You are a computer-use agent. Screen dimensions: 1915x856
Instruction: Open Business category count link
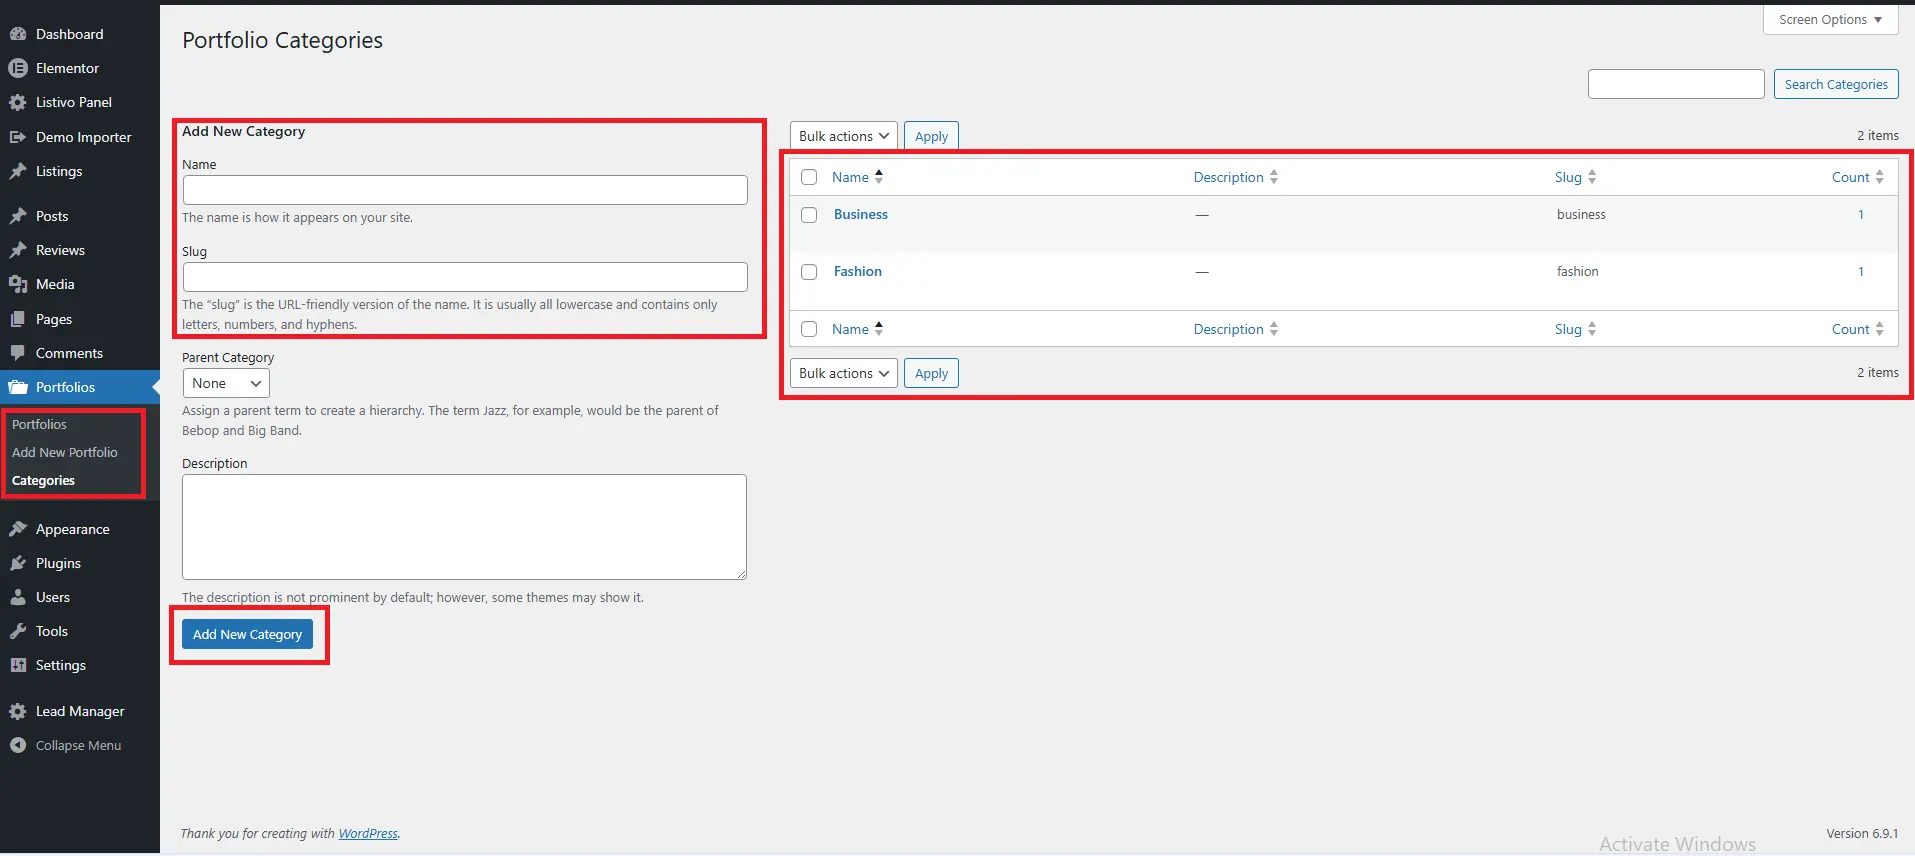pos(1861,214)
